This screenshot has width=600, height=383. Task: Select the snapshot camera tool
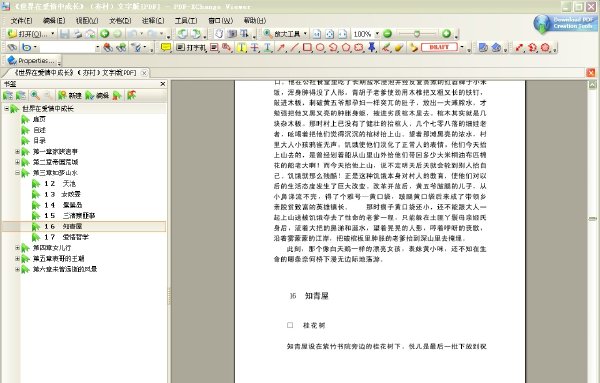pyautogui.click(x=232, y=34)
